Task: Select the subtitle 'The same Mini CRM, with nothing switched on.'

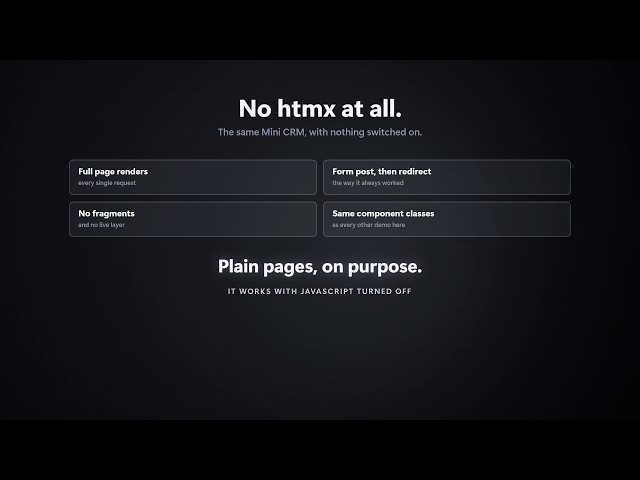Action: tap(320, 132)
